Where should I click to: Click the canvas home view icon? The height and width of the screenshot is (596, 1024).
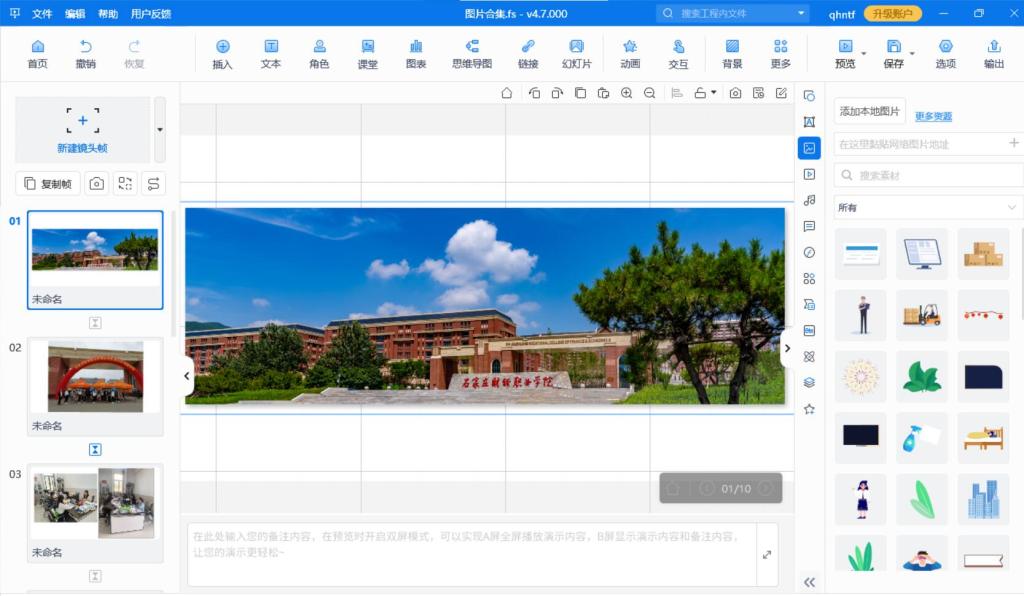pos(507,93)
